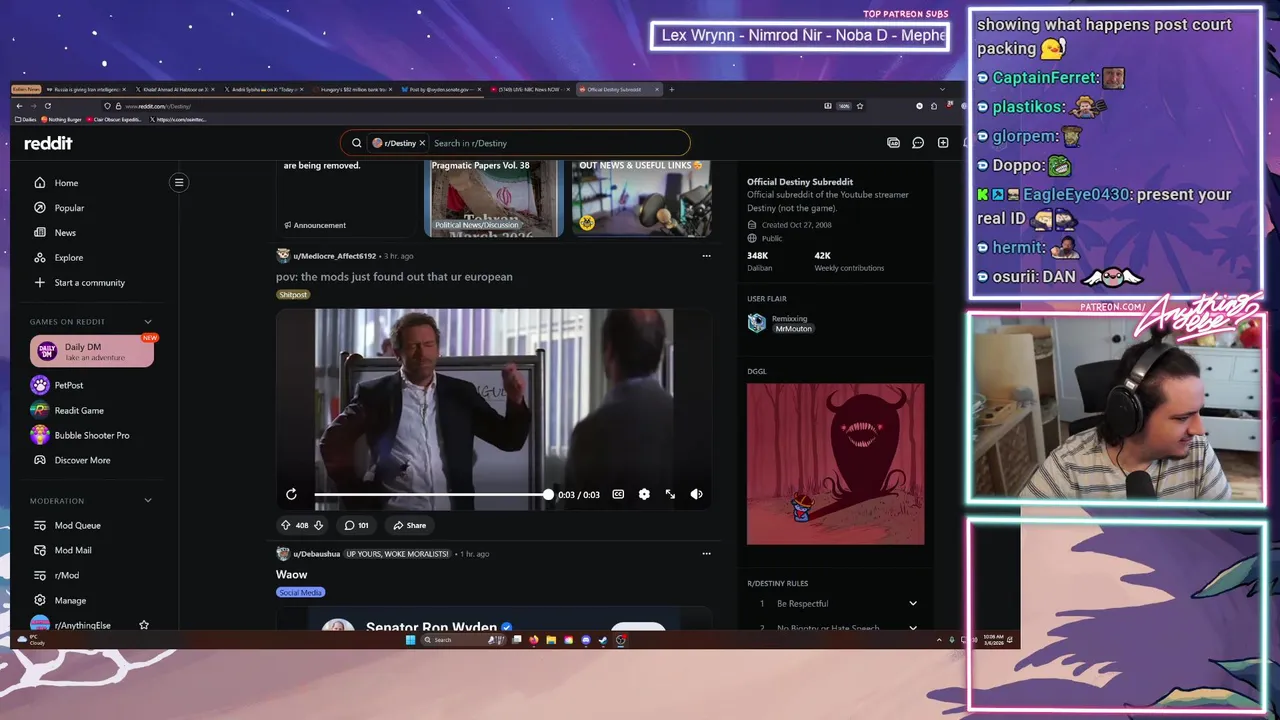Open options menu for Debaushua post
The width and height of the screenshot is (1280, 720).
pos(706,553)
